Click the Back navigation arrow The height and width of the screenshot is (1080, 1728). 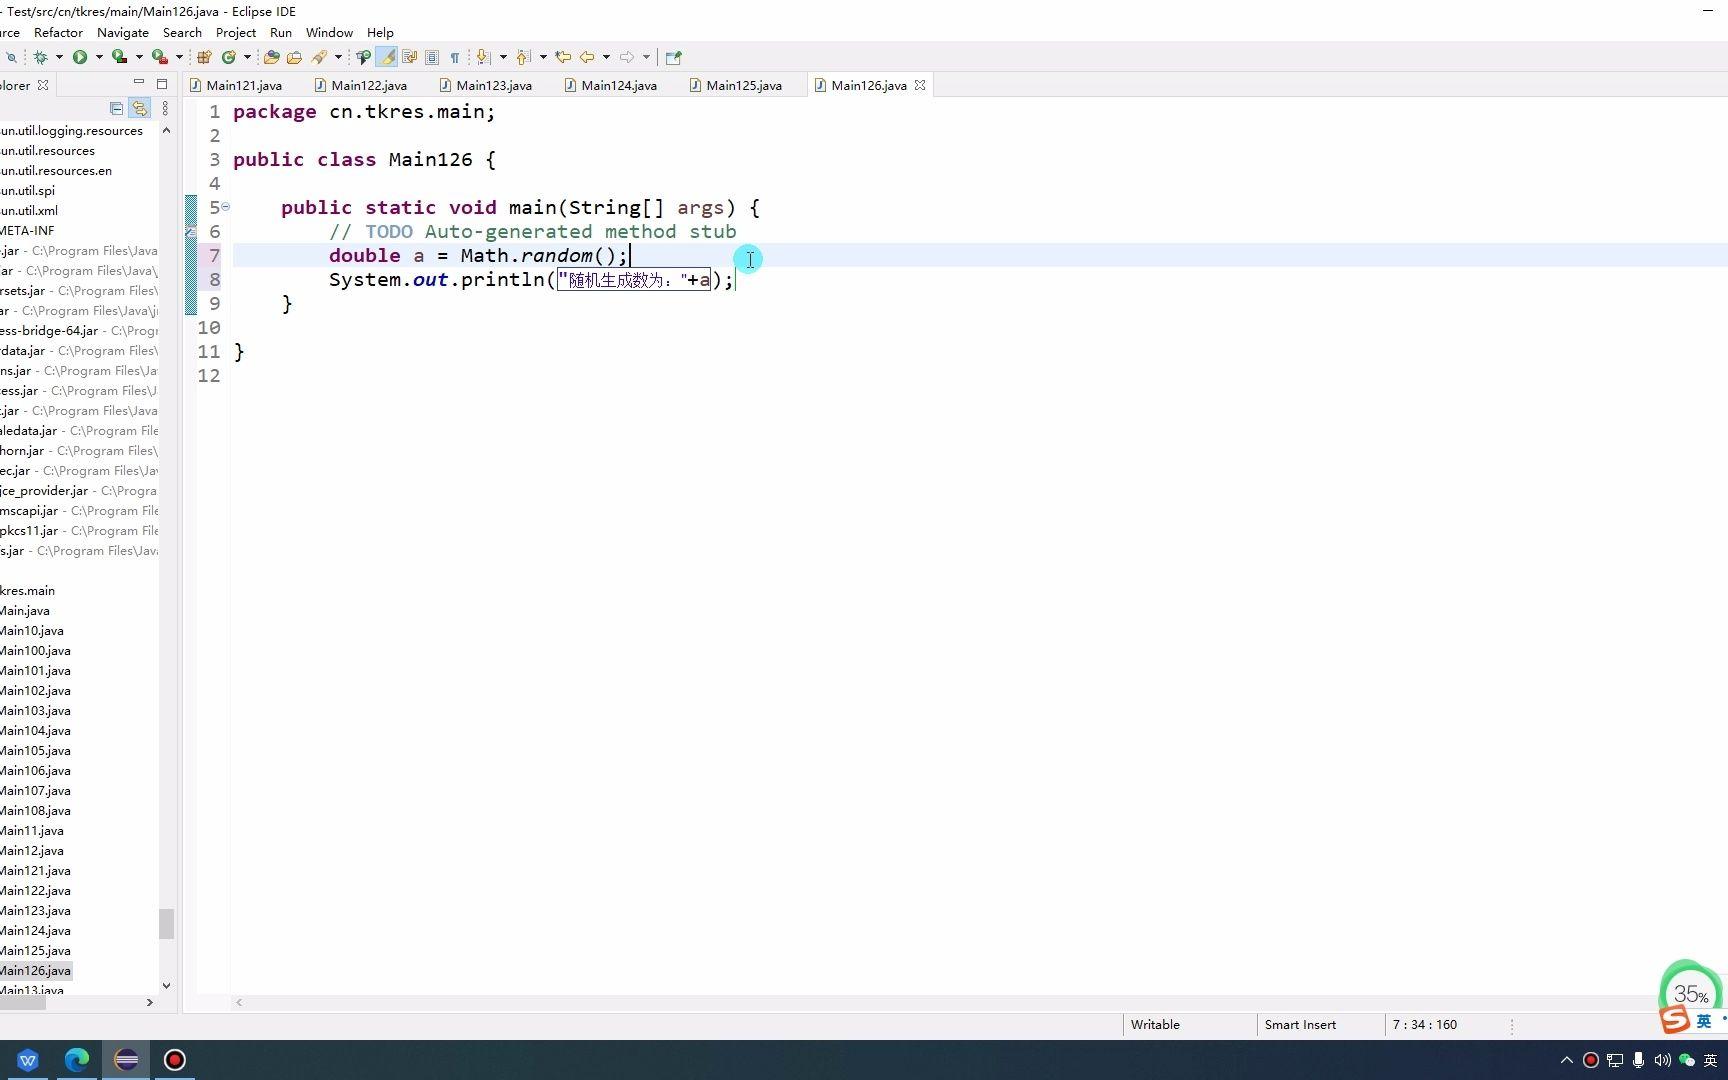588,57
